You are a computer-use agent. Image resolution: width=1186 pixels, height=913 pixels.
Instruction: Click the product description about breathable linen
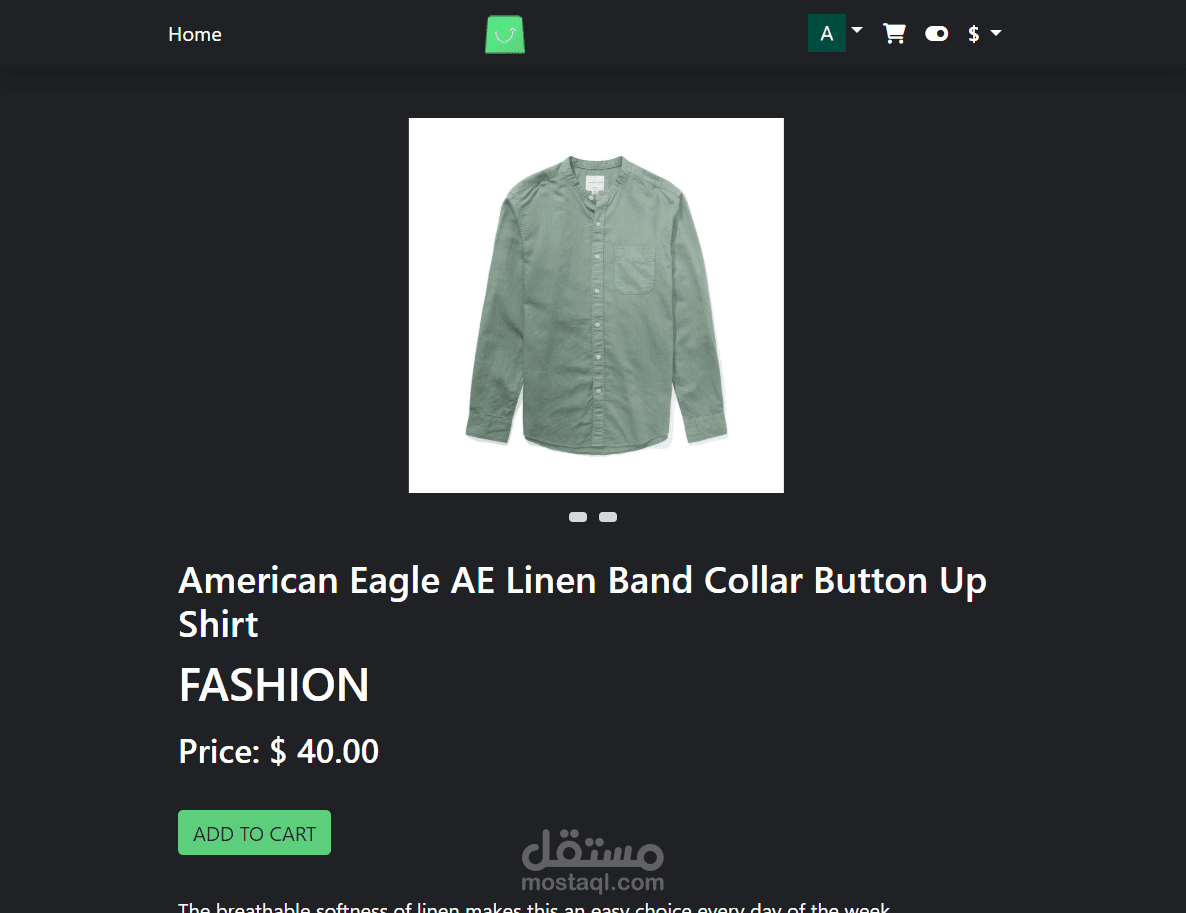click(535, 907)
